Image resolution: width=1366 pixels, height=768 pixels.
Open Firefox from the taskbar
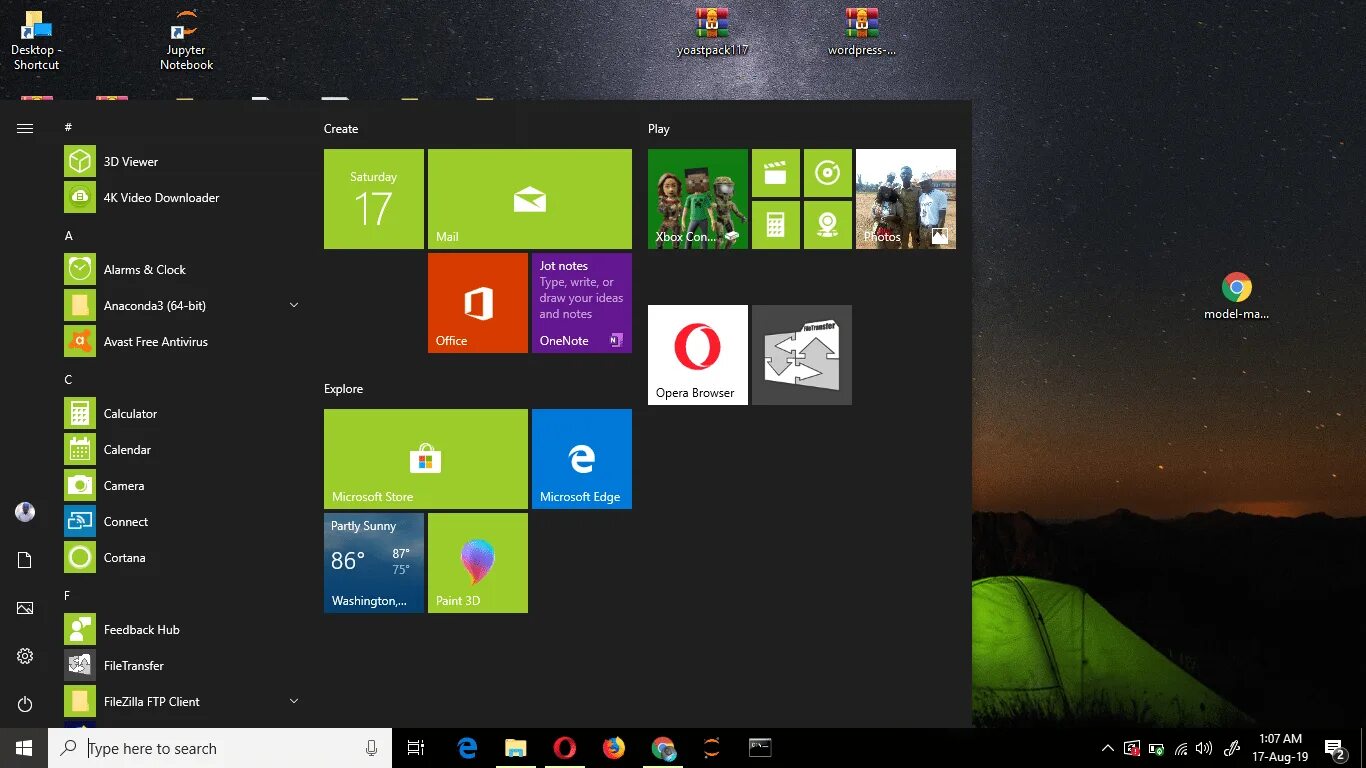coord(614,748)
